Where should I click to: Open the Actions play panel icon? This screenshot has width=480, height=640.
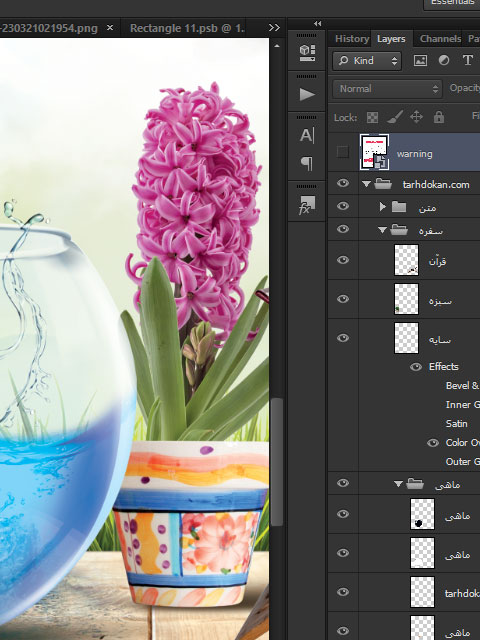(307, 94)
